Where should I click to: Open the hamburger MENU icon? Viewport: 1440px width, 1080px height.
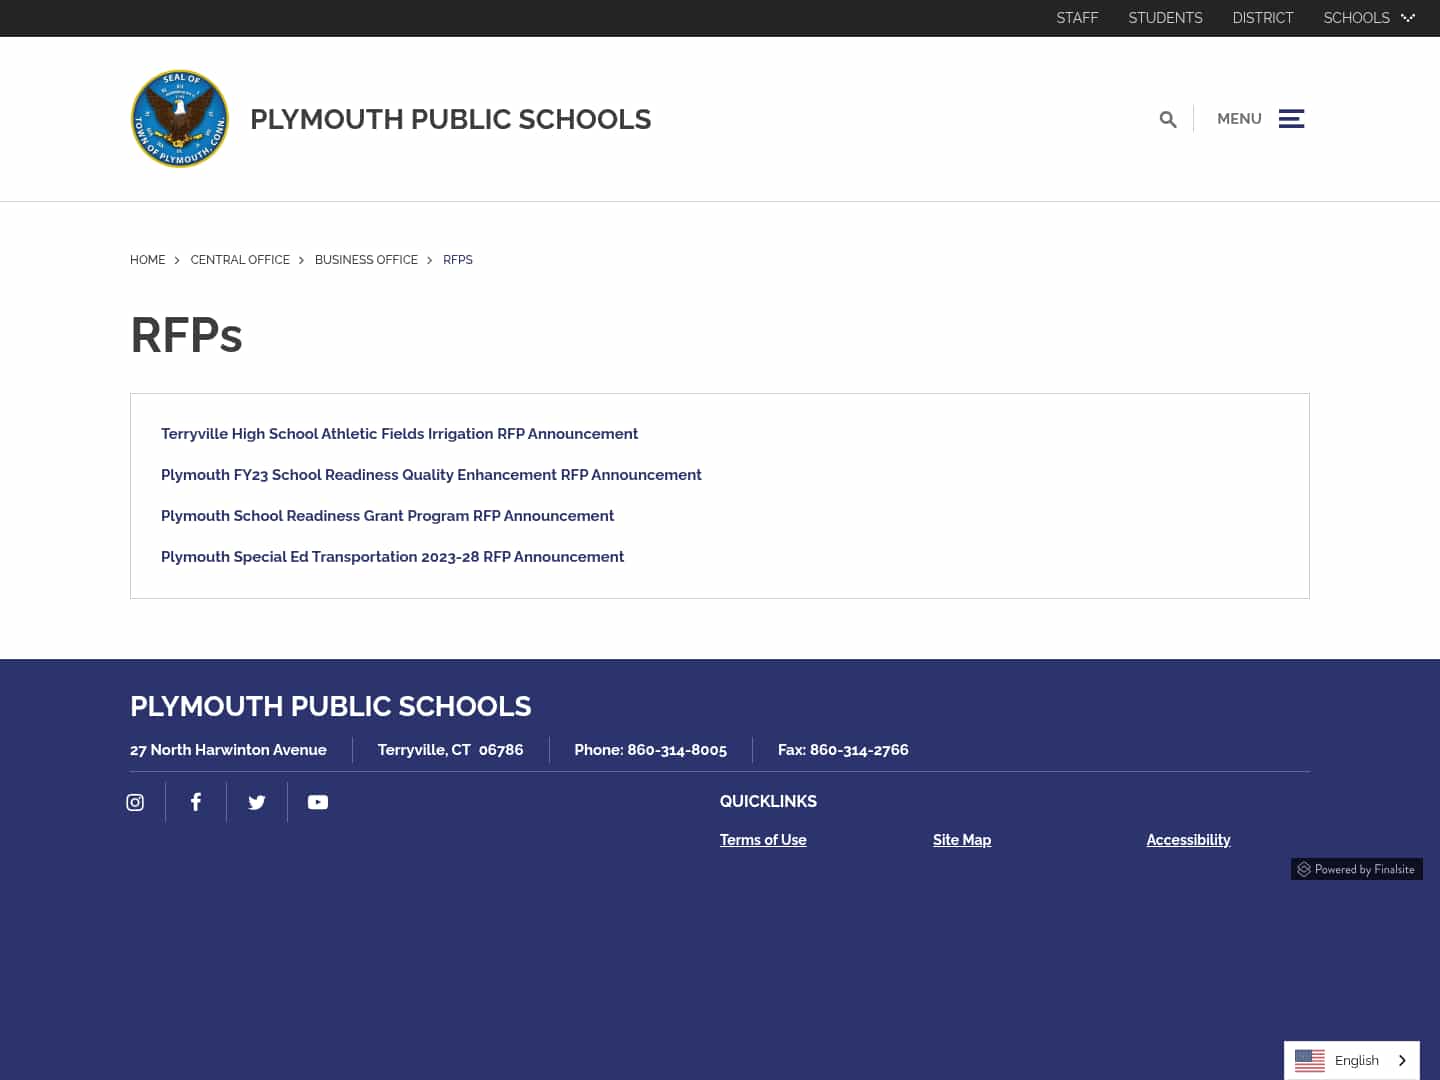pyautogui.click(x=1290, y=119)
